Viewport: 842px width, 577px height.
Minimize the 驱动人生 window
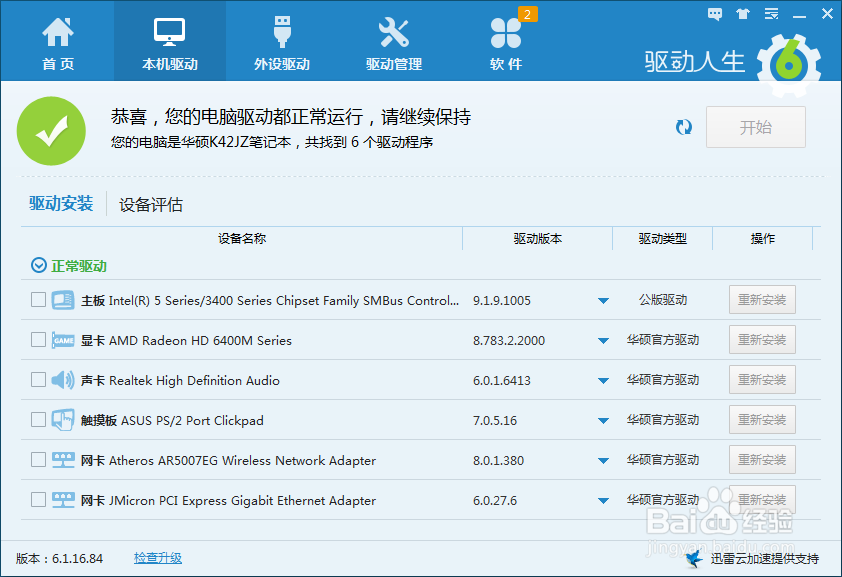click(800, 14)
